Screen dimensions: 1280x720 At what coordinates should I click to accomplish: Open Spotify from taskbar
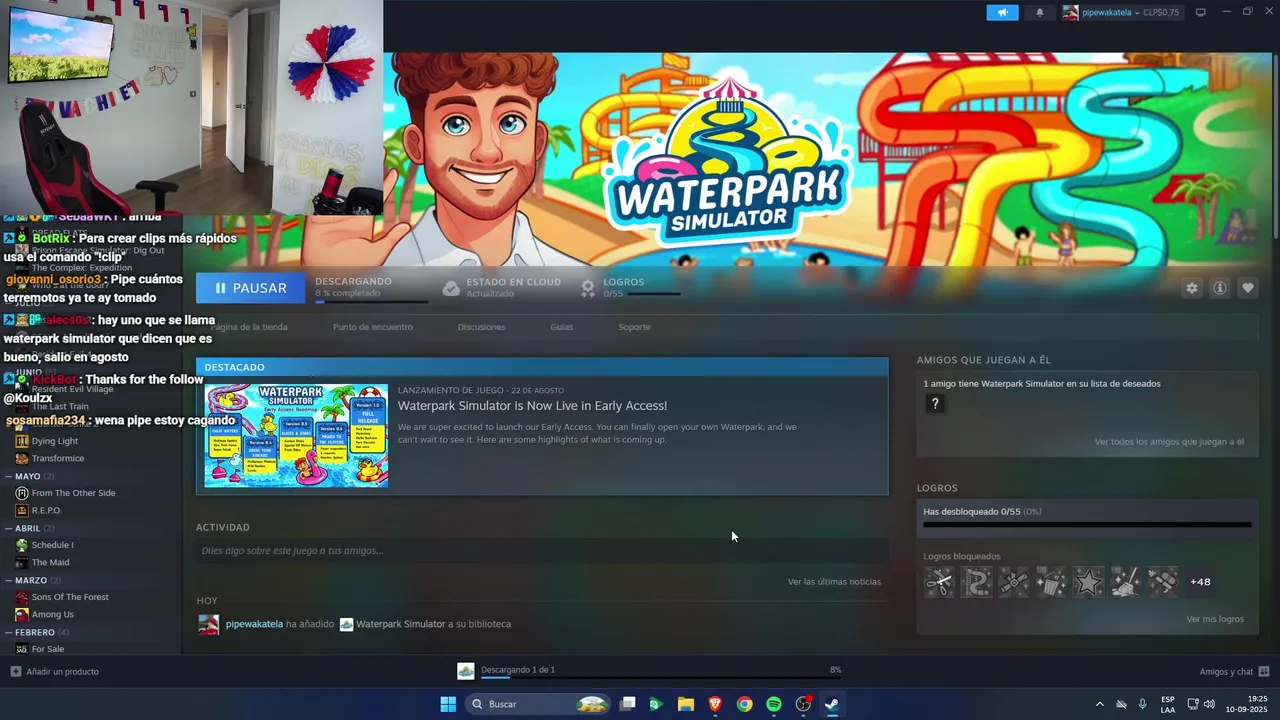[774, 704]
